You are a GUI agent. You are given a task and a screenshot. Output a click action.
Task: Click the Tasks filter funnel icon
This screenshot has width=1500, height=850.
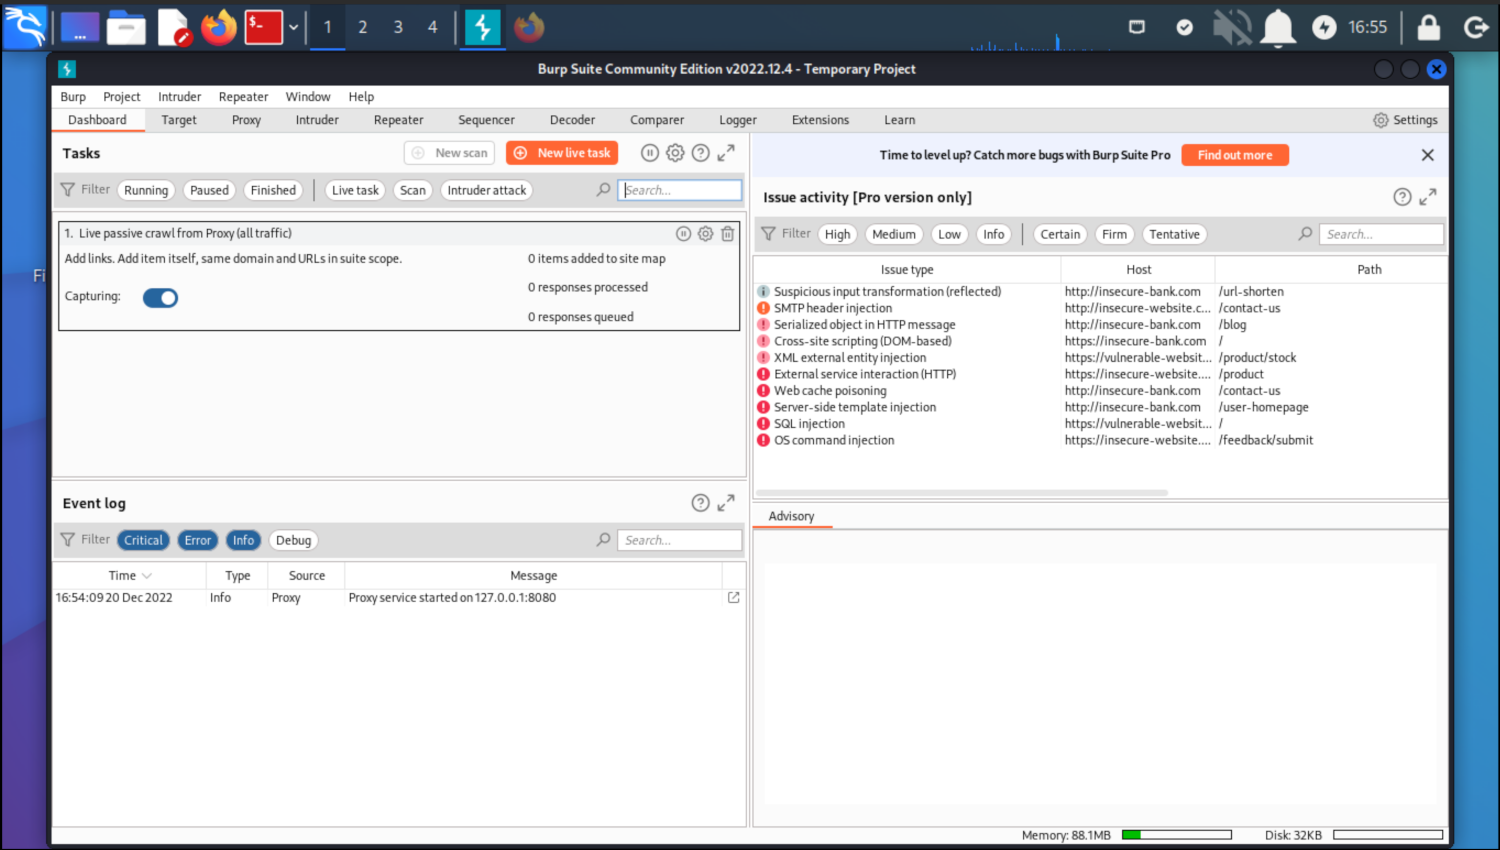(68, 189)
